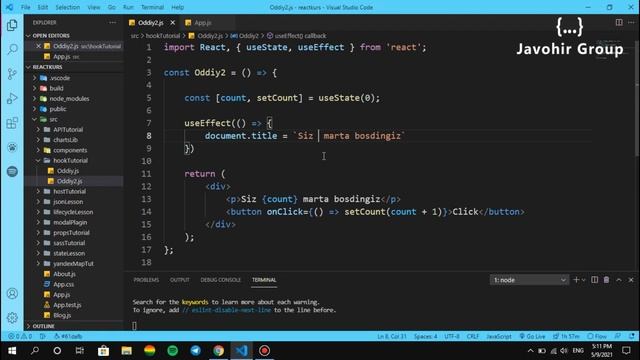
Task: Open Telegram from the taskbar
Action: [x=196, y=351]
